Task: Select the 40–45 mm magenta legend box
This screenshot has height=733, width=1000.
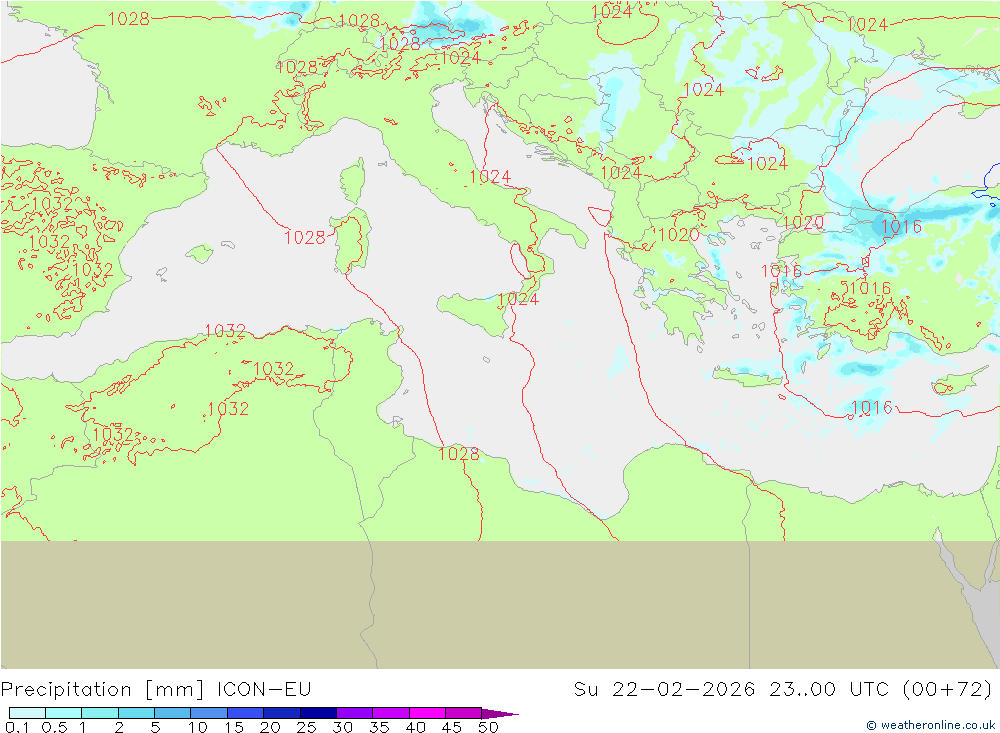Action: tap(427, 713)
